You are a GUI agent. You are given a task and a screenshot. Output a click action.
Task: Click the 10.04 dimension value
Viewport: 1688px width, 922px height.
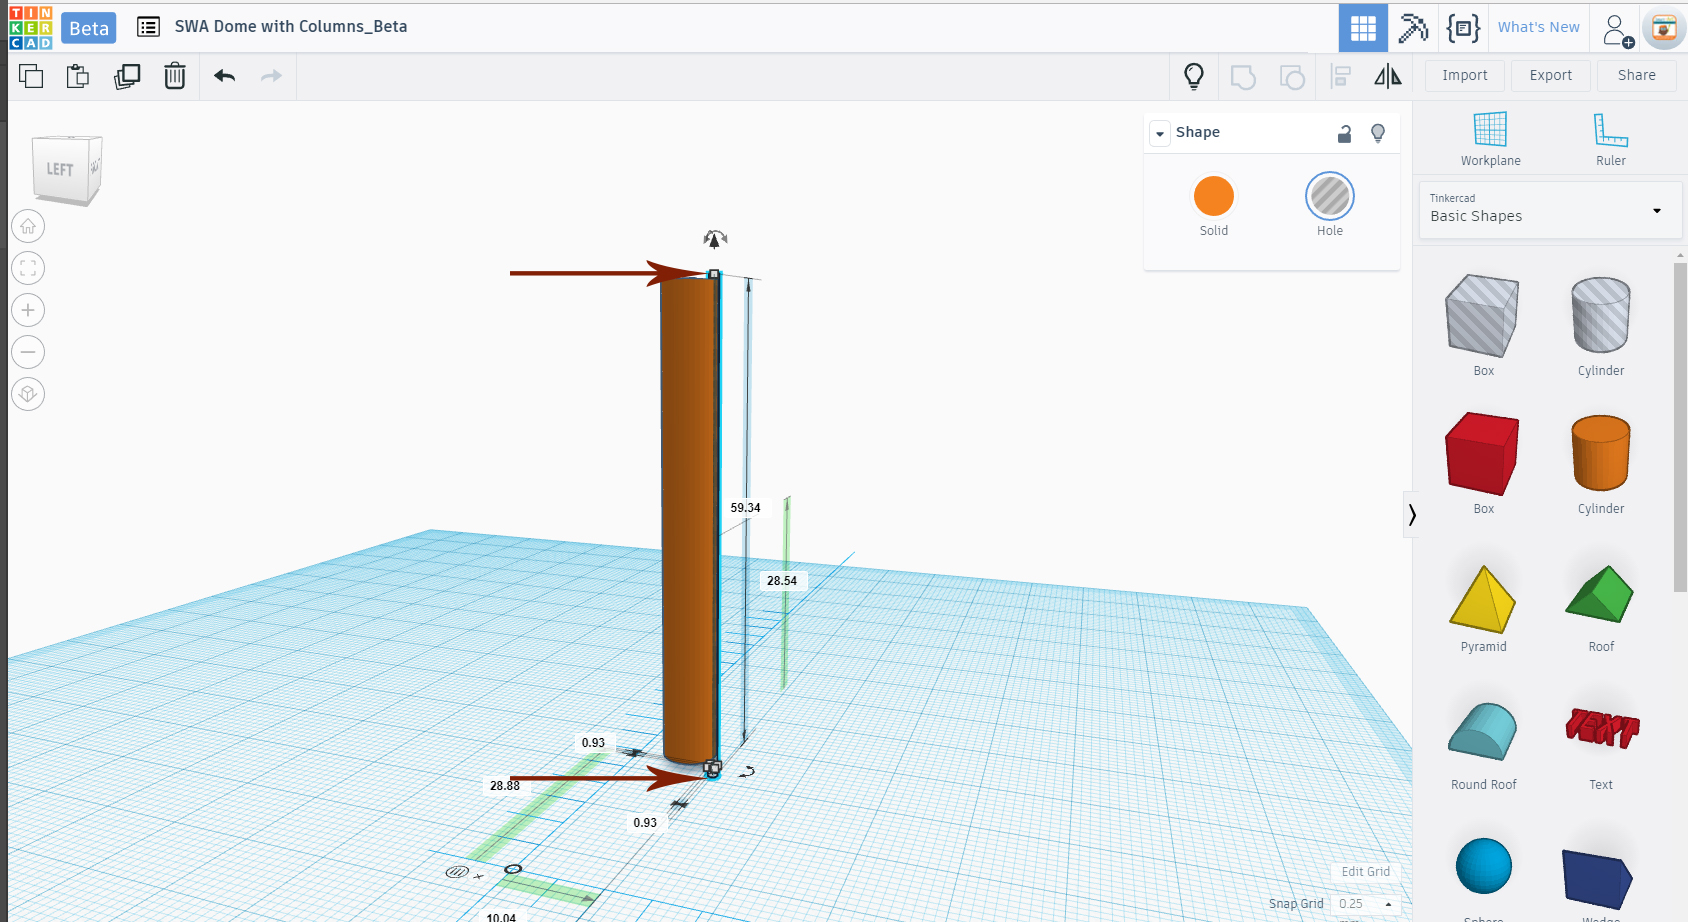click(501, 917)
